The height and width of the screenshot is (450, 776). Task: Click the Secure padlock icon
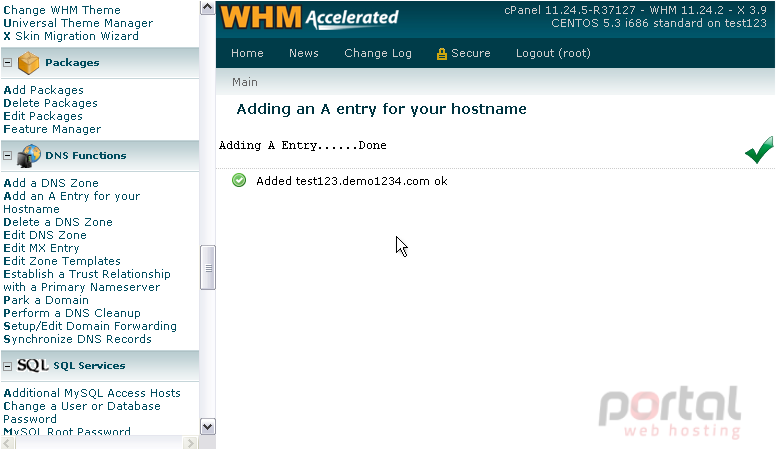[x=441, y=54]
